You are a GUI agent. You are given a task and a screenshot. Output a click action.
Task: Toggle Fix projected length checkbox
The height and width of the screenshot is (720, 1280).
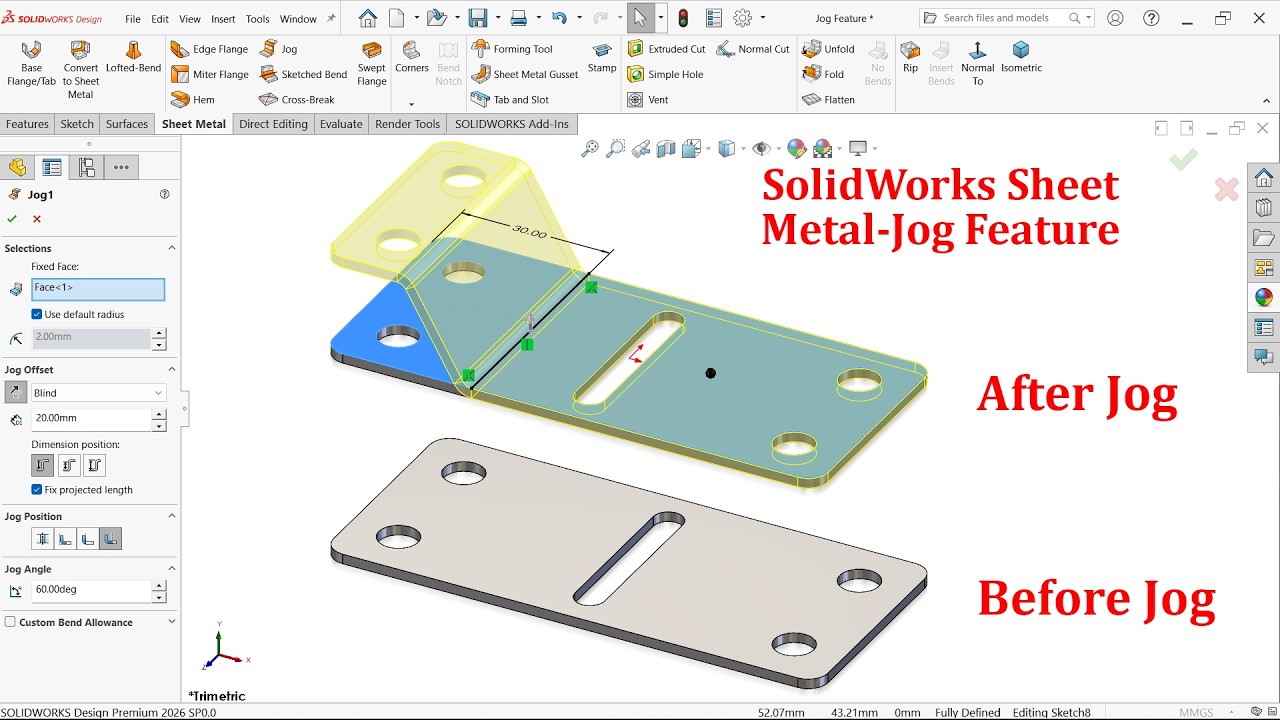(37, 490)
